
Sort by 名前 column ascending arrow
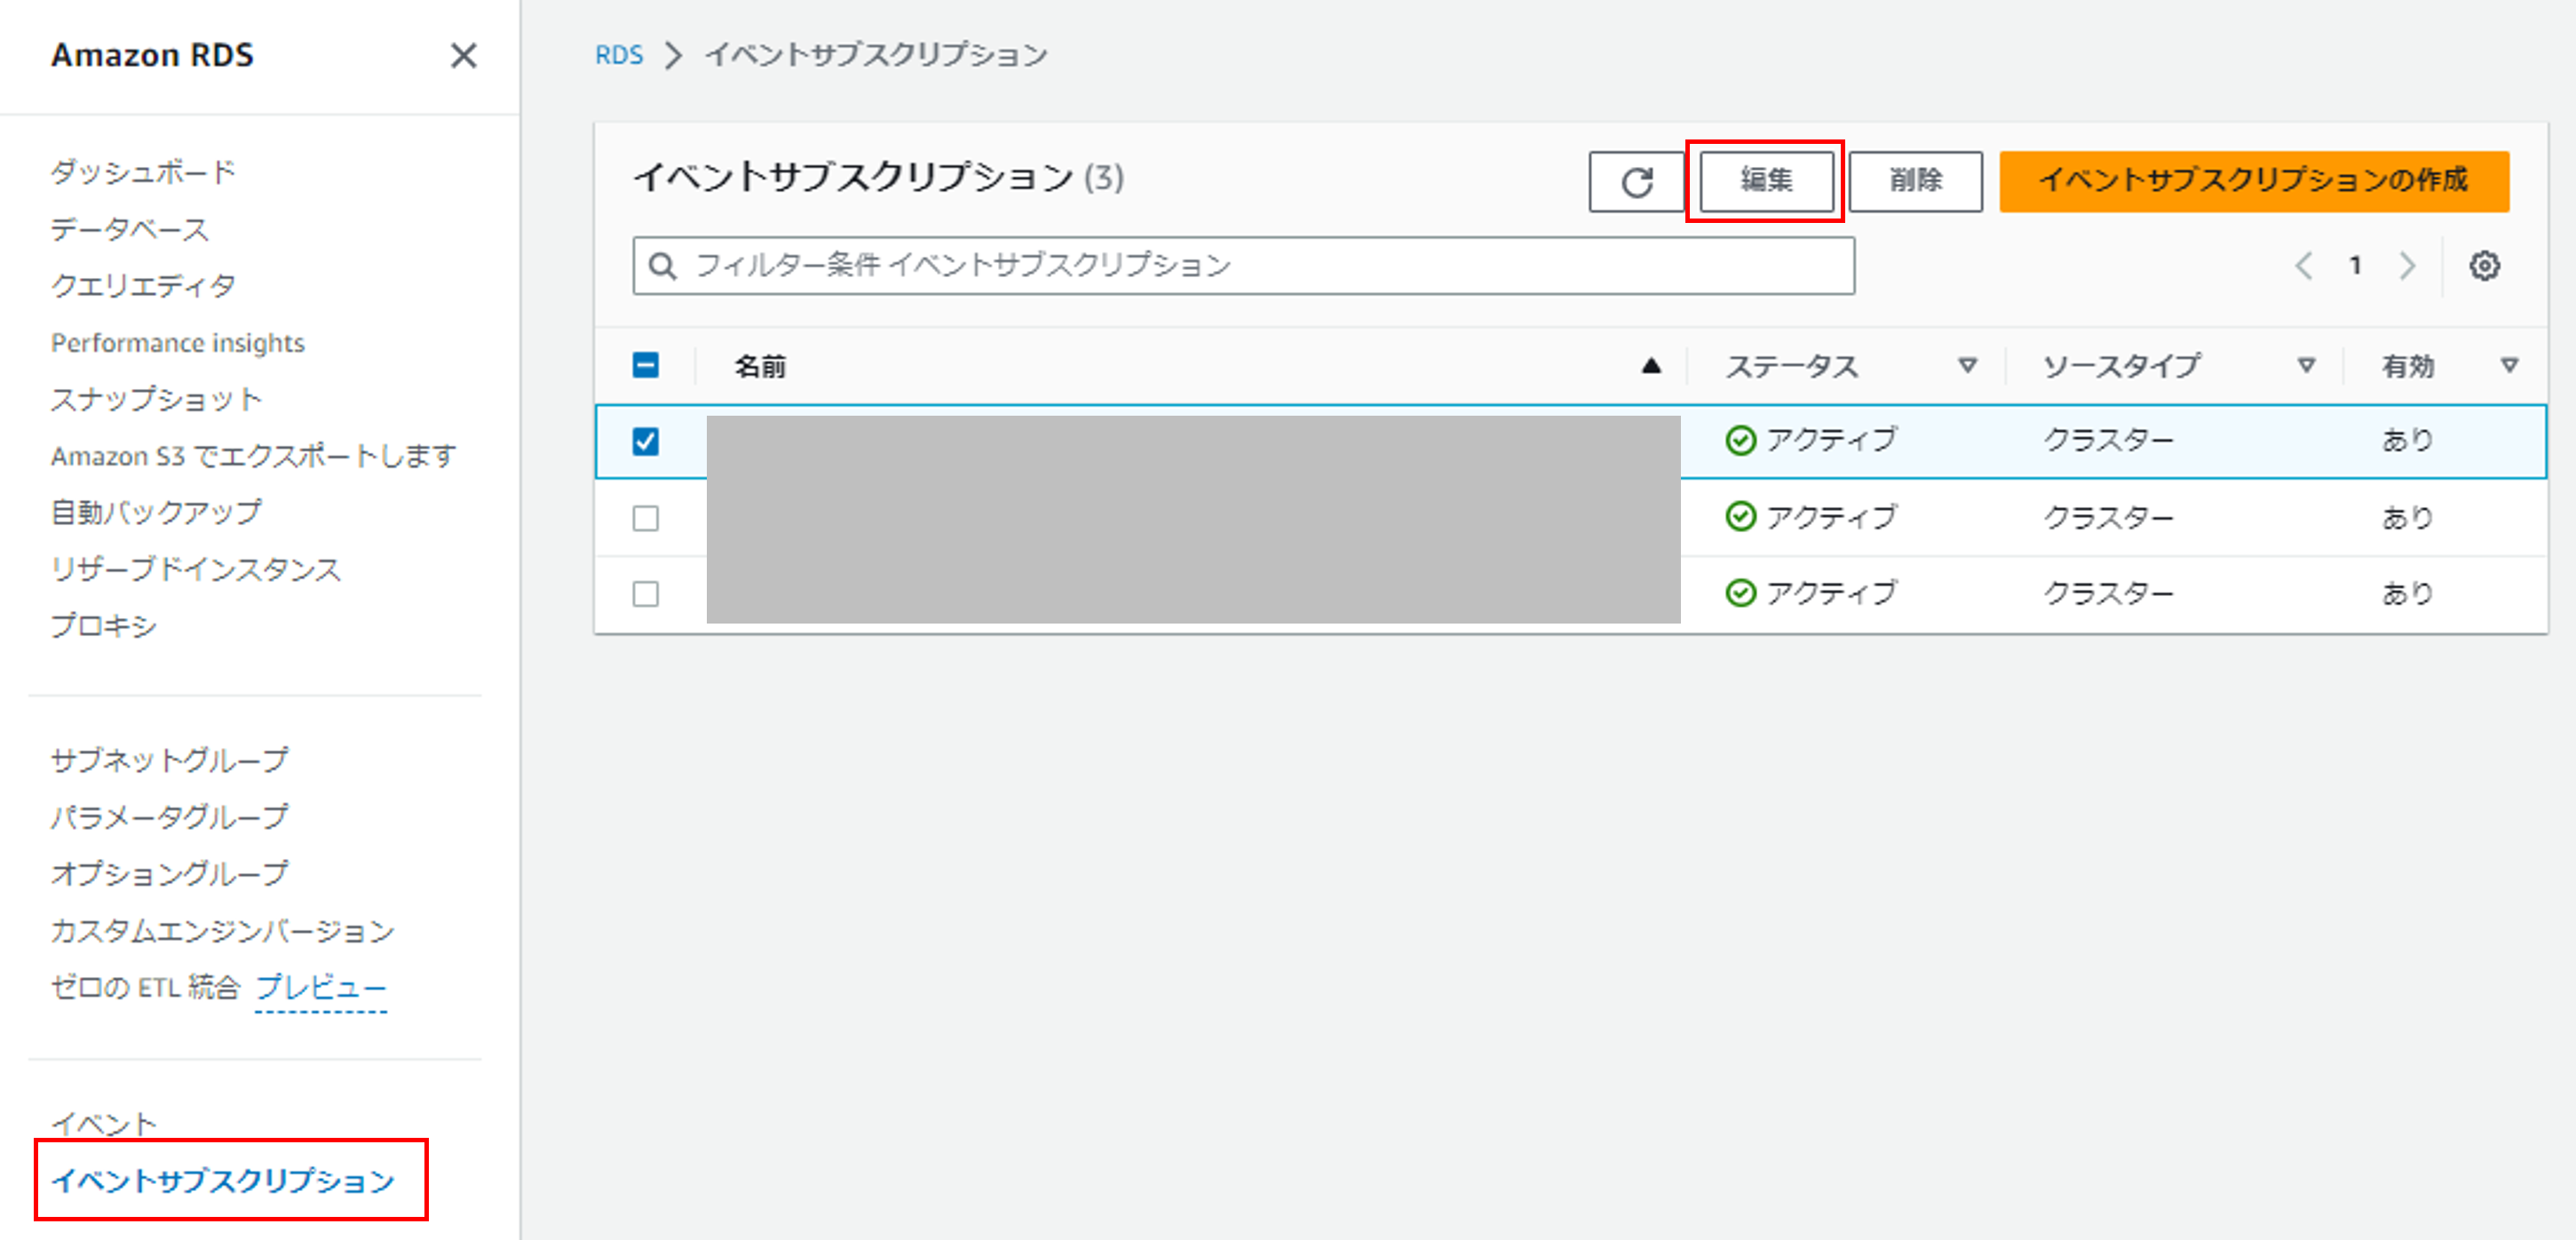[x=1652, y=365]
